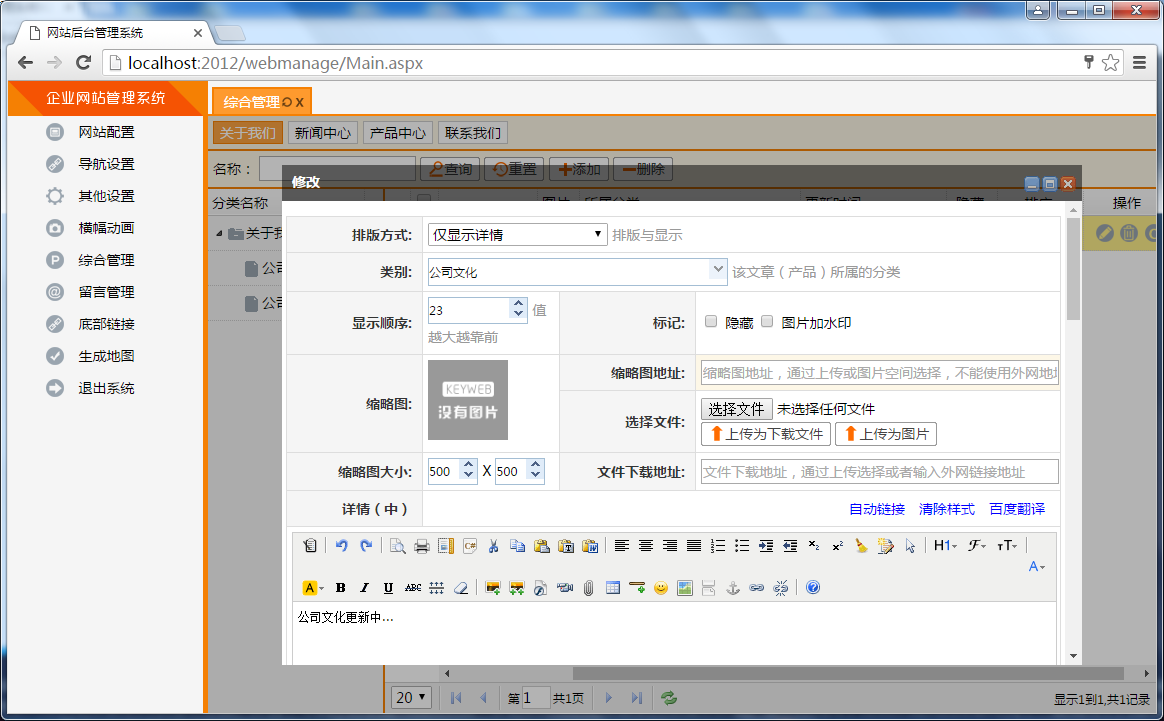1164x721 pixels.
Task: Insert an emoticon smiley
Action: (x=661, y=587)
